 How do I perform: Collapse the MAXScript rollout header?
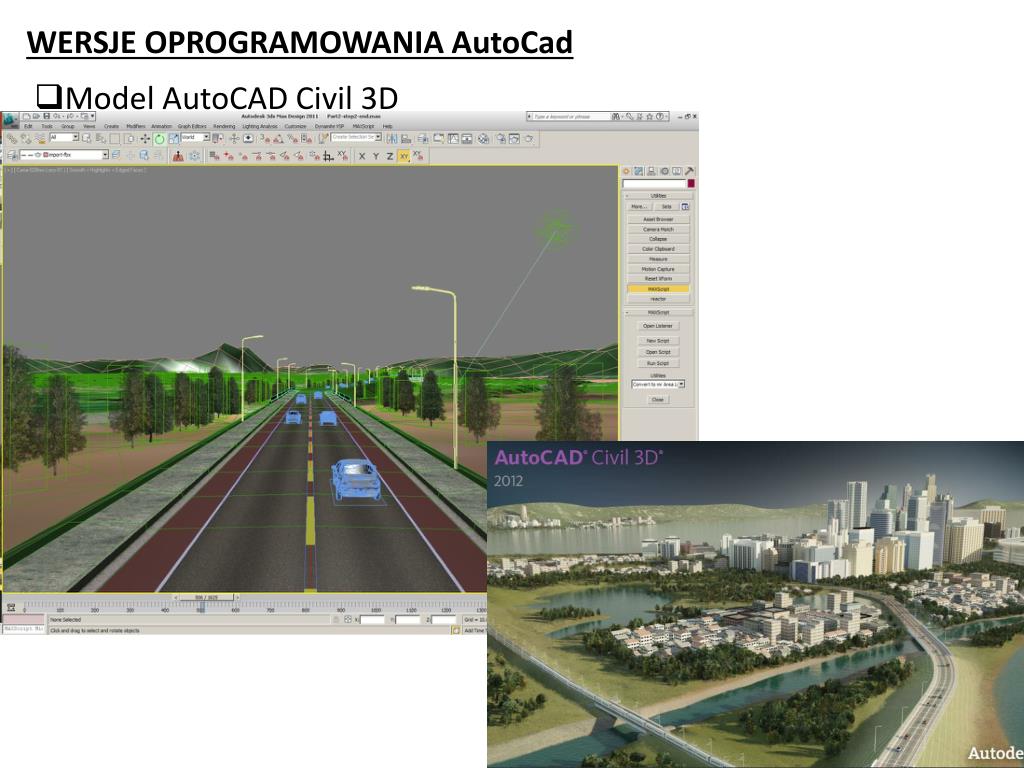pyautogui.click(x=658, y=312)
